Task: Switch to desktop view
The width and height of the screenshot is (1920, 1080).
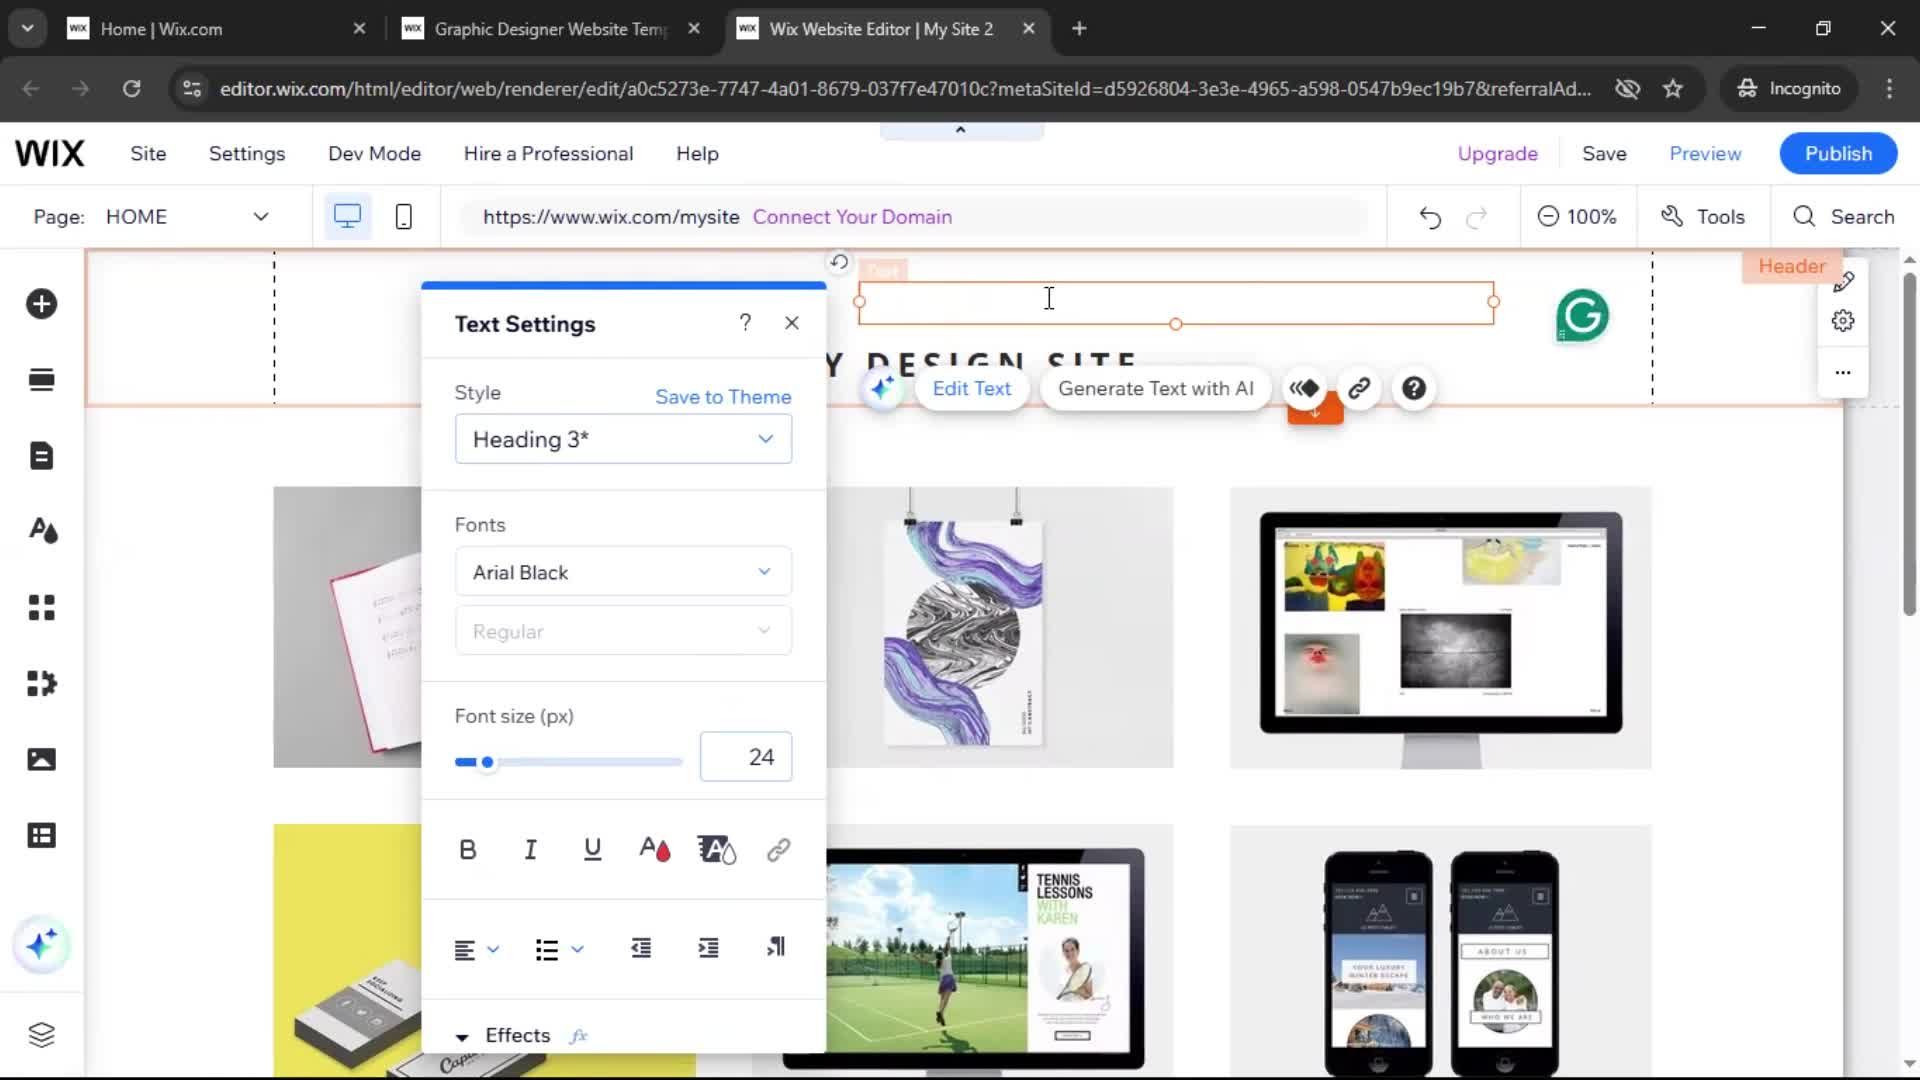Action: click(x=347, y=216)
